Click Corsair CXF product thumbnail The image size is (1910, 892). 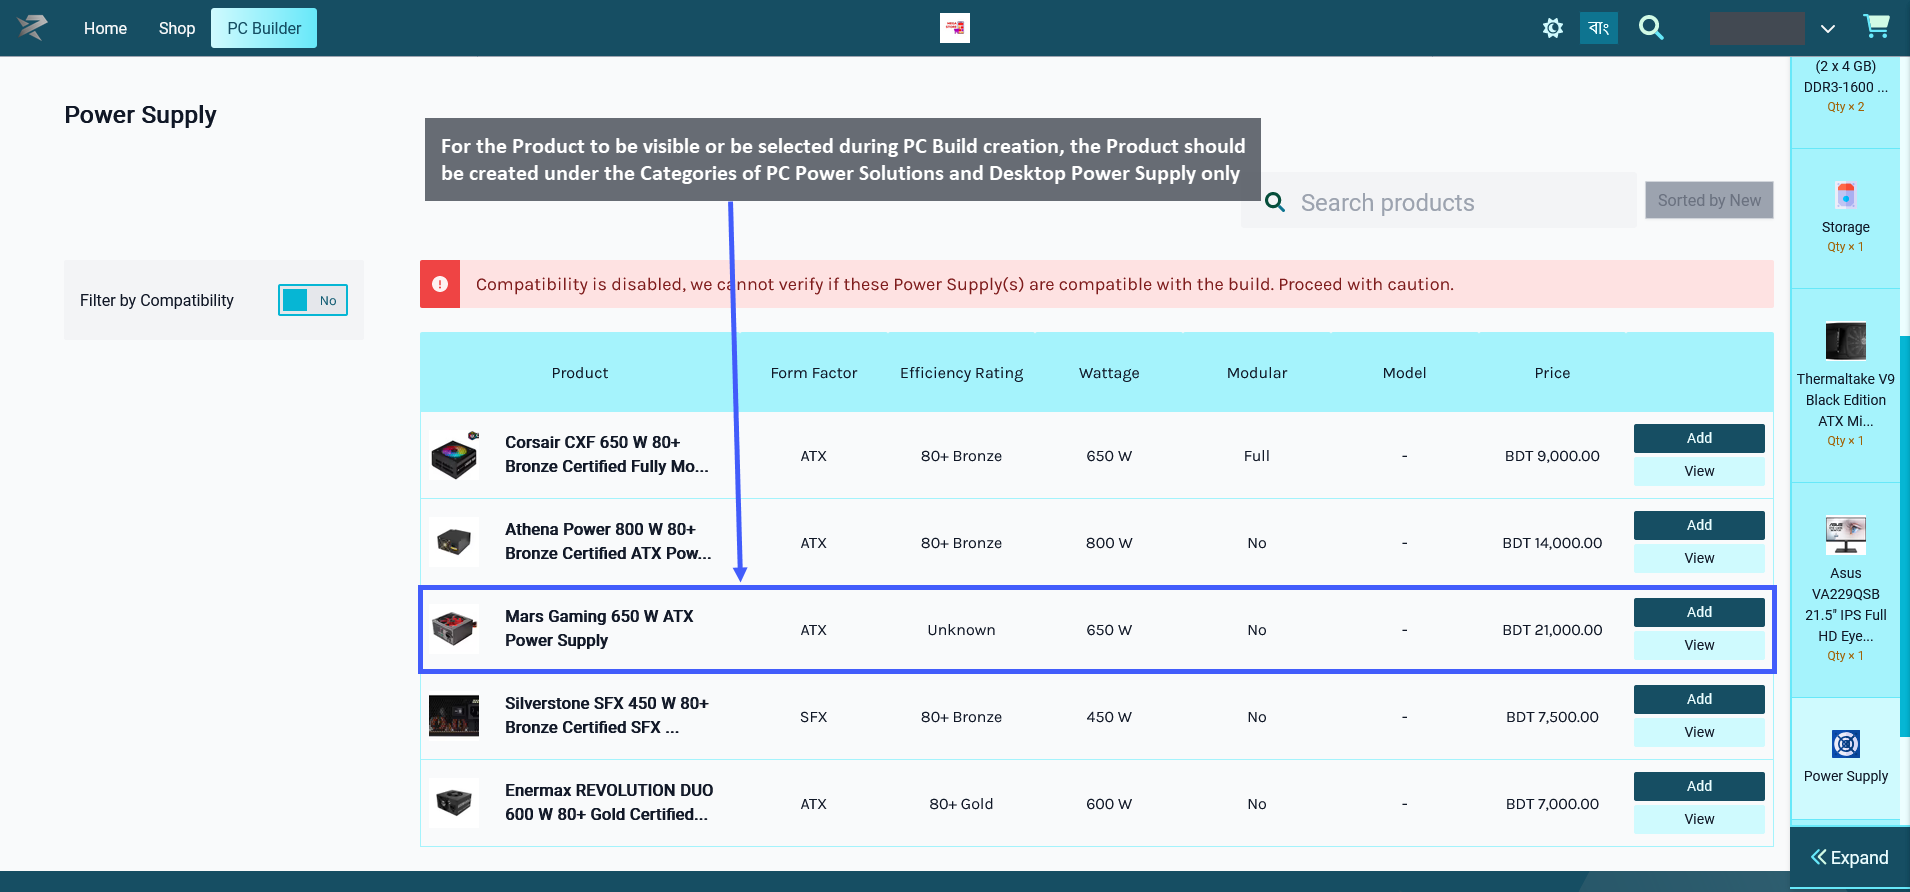point(455,456)
